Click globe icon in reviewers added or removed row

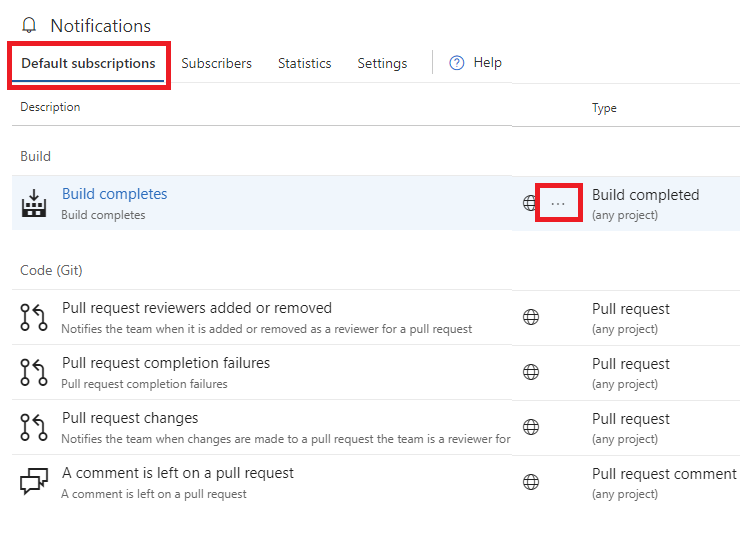point(531,317)
